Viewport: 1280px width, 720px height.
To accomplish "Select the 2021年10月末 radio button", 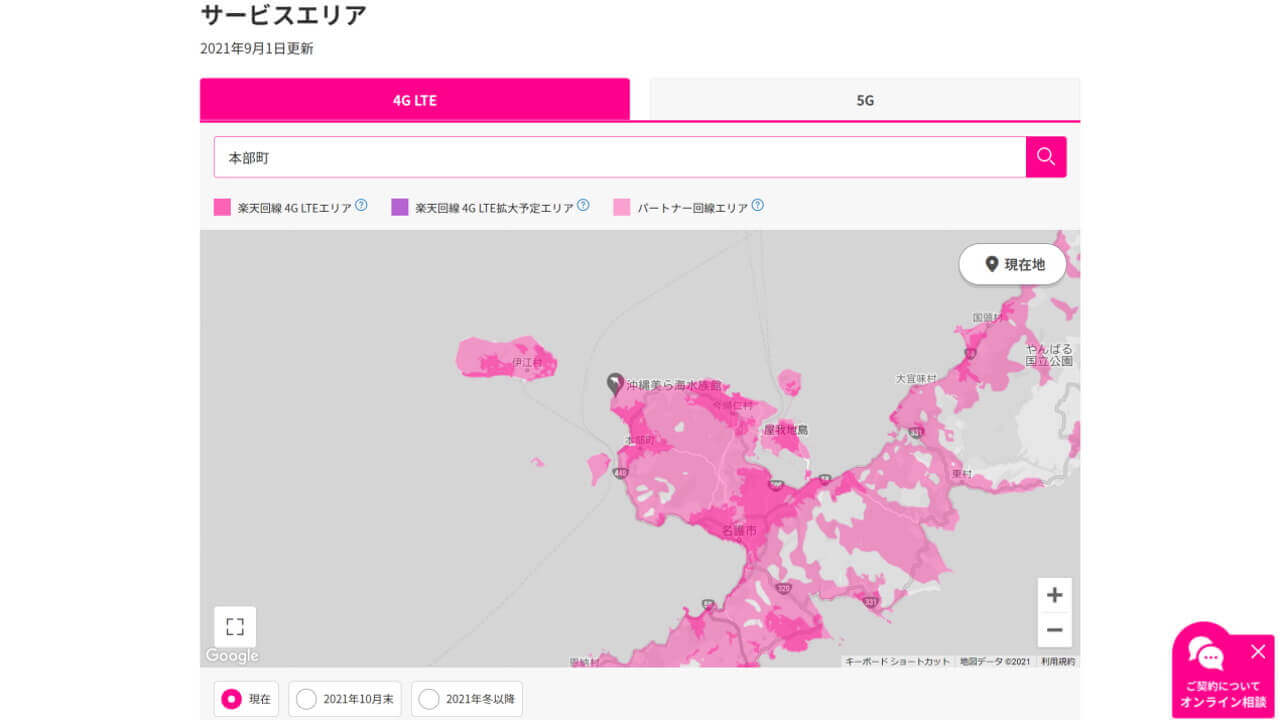I will (x=305, y=699).
